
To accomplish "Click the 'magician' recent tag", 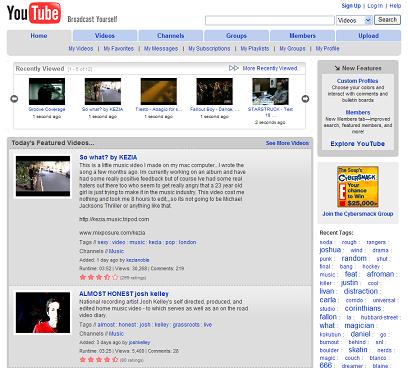I will click(x=359, y=326).
